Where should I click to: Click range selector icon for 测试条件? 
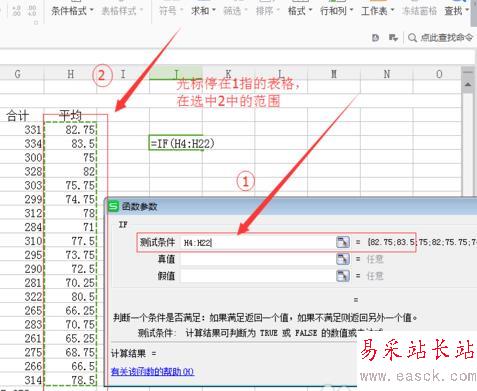coord(343,242)
